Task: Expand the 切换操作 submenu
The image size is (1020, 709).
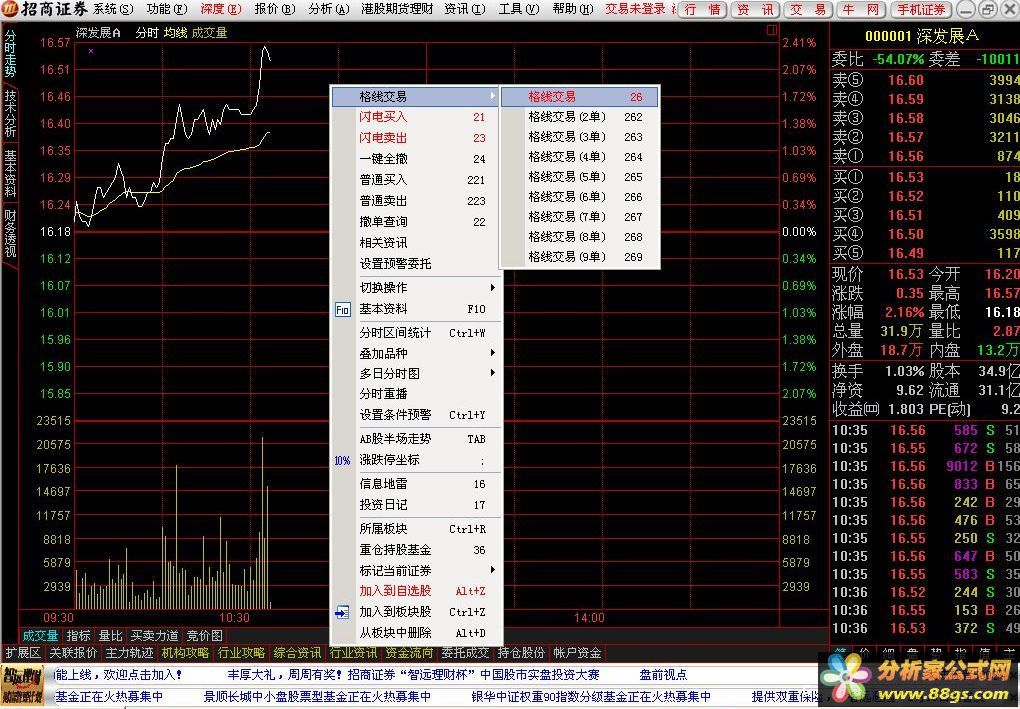Action: point(492,288)
